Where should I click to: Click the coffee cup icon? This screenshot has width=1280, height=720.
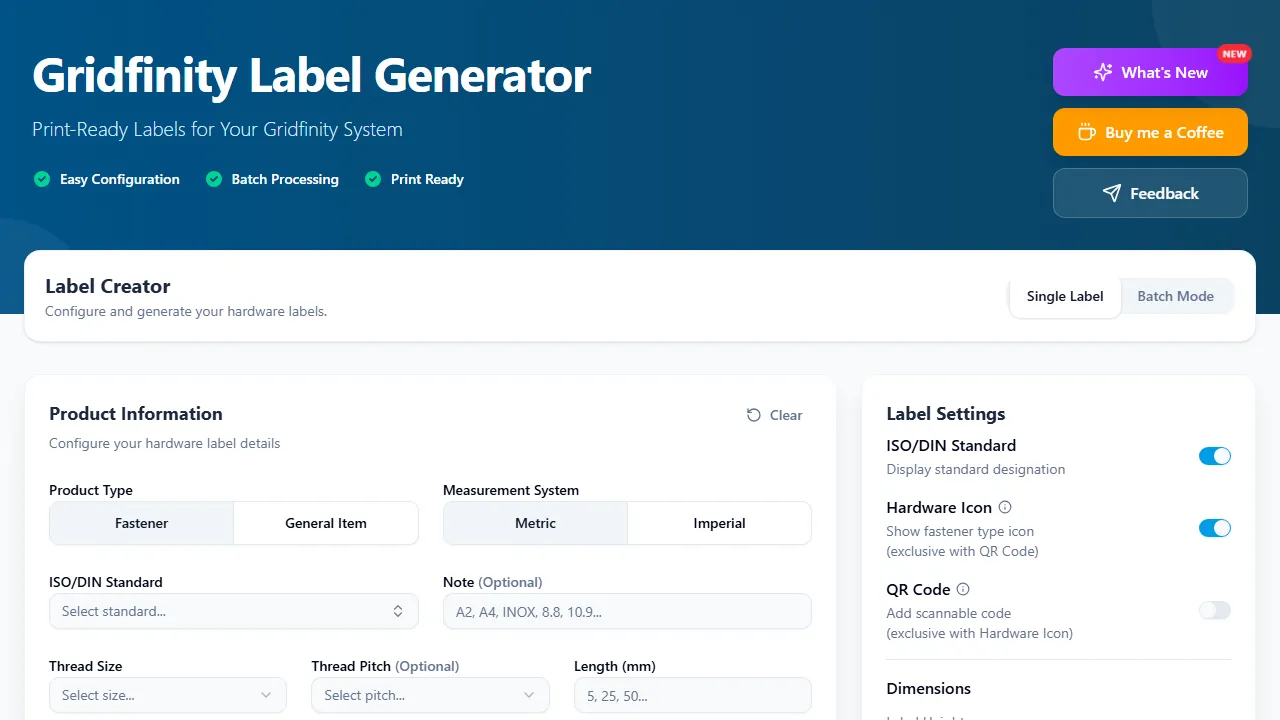coord(1085,132)
